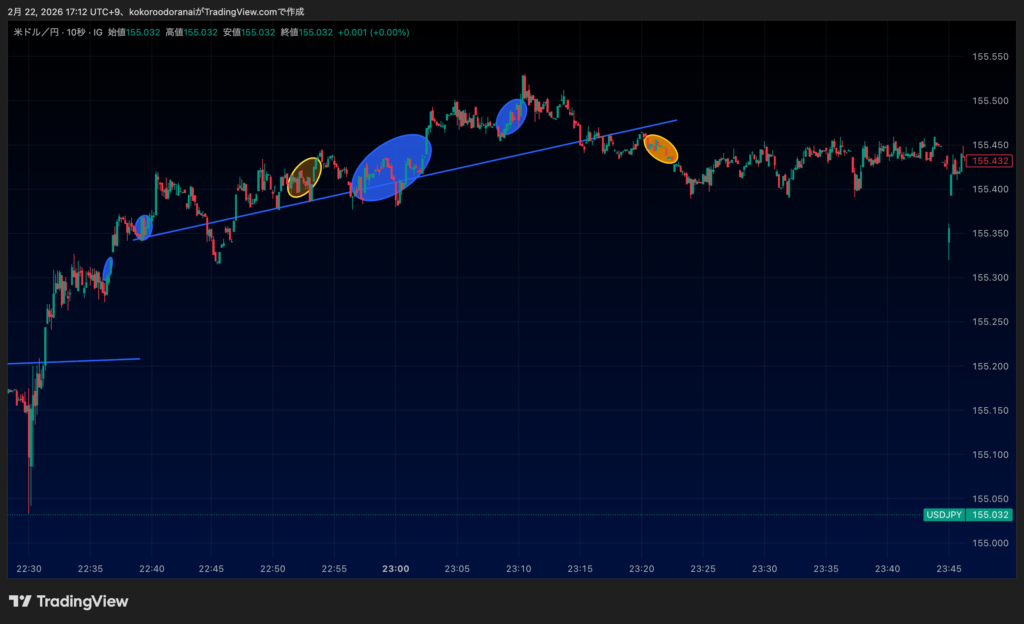The height and width of the screenshot is (624, 1024).
Task: Click the 10秒 interval in chart legend
Action: click(76, 32)
